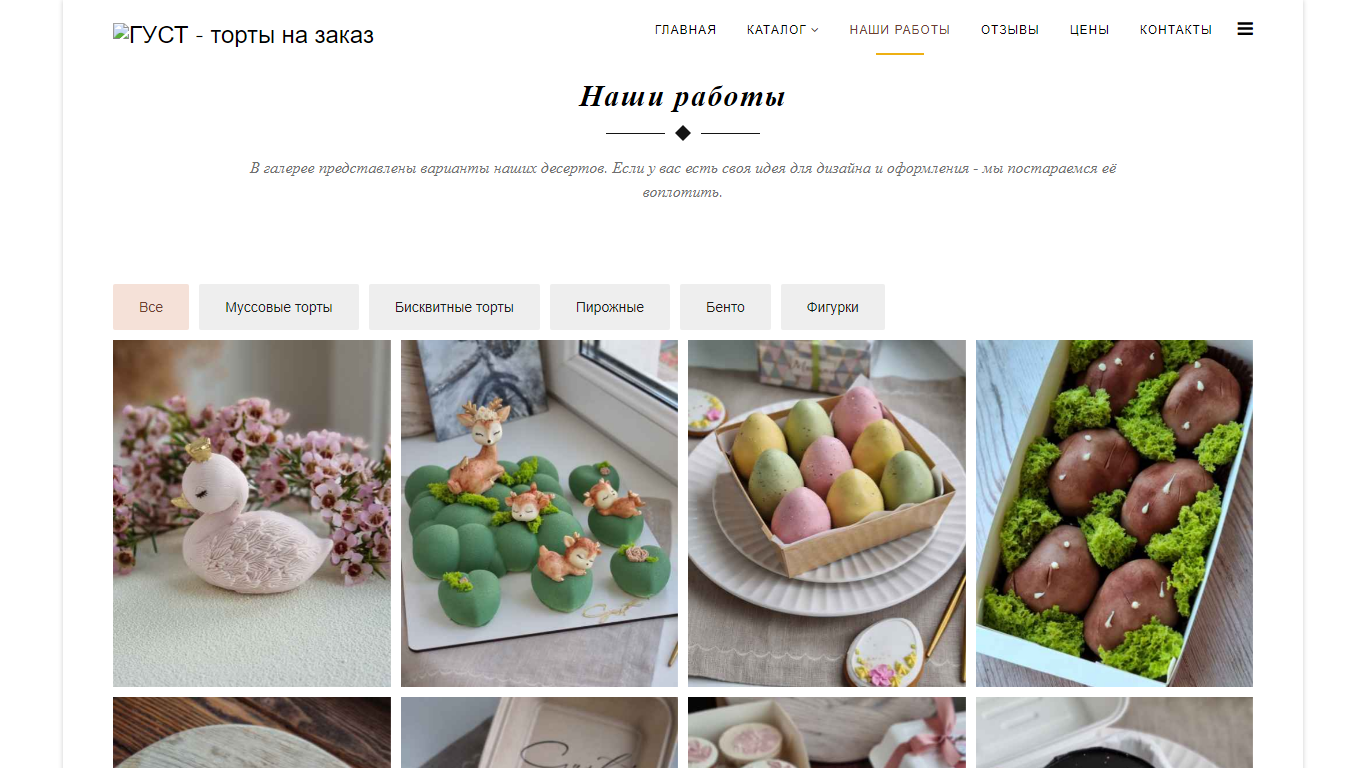The height and width of the screenshot is (768, 1366).
Task: Filter gallery by Фигурки
Action: [833, 307]
